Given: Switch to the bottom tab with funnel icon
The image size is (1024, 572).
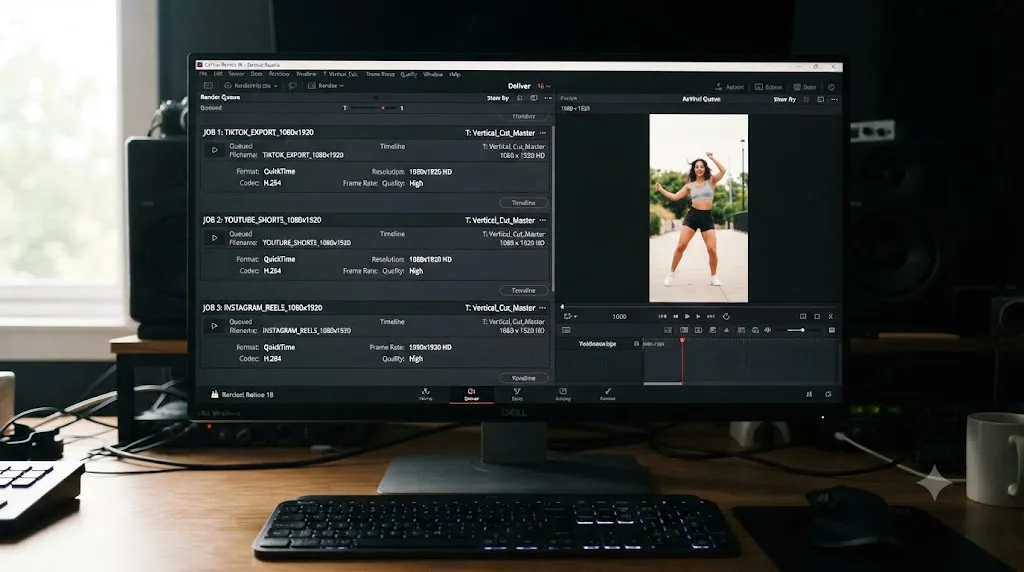Looking at the screenshot, I should [x=517, y=394].
